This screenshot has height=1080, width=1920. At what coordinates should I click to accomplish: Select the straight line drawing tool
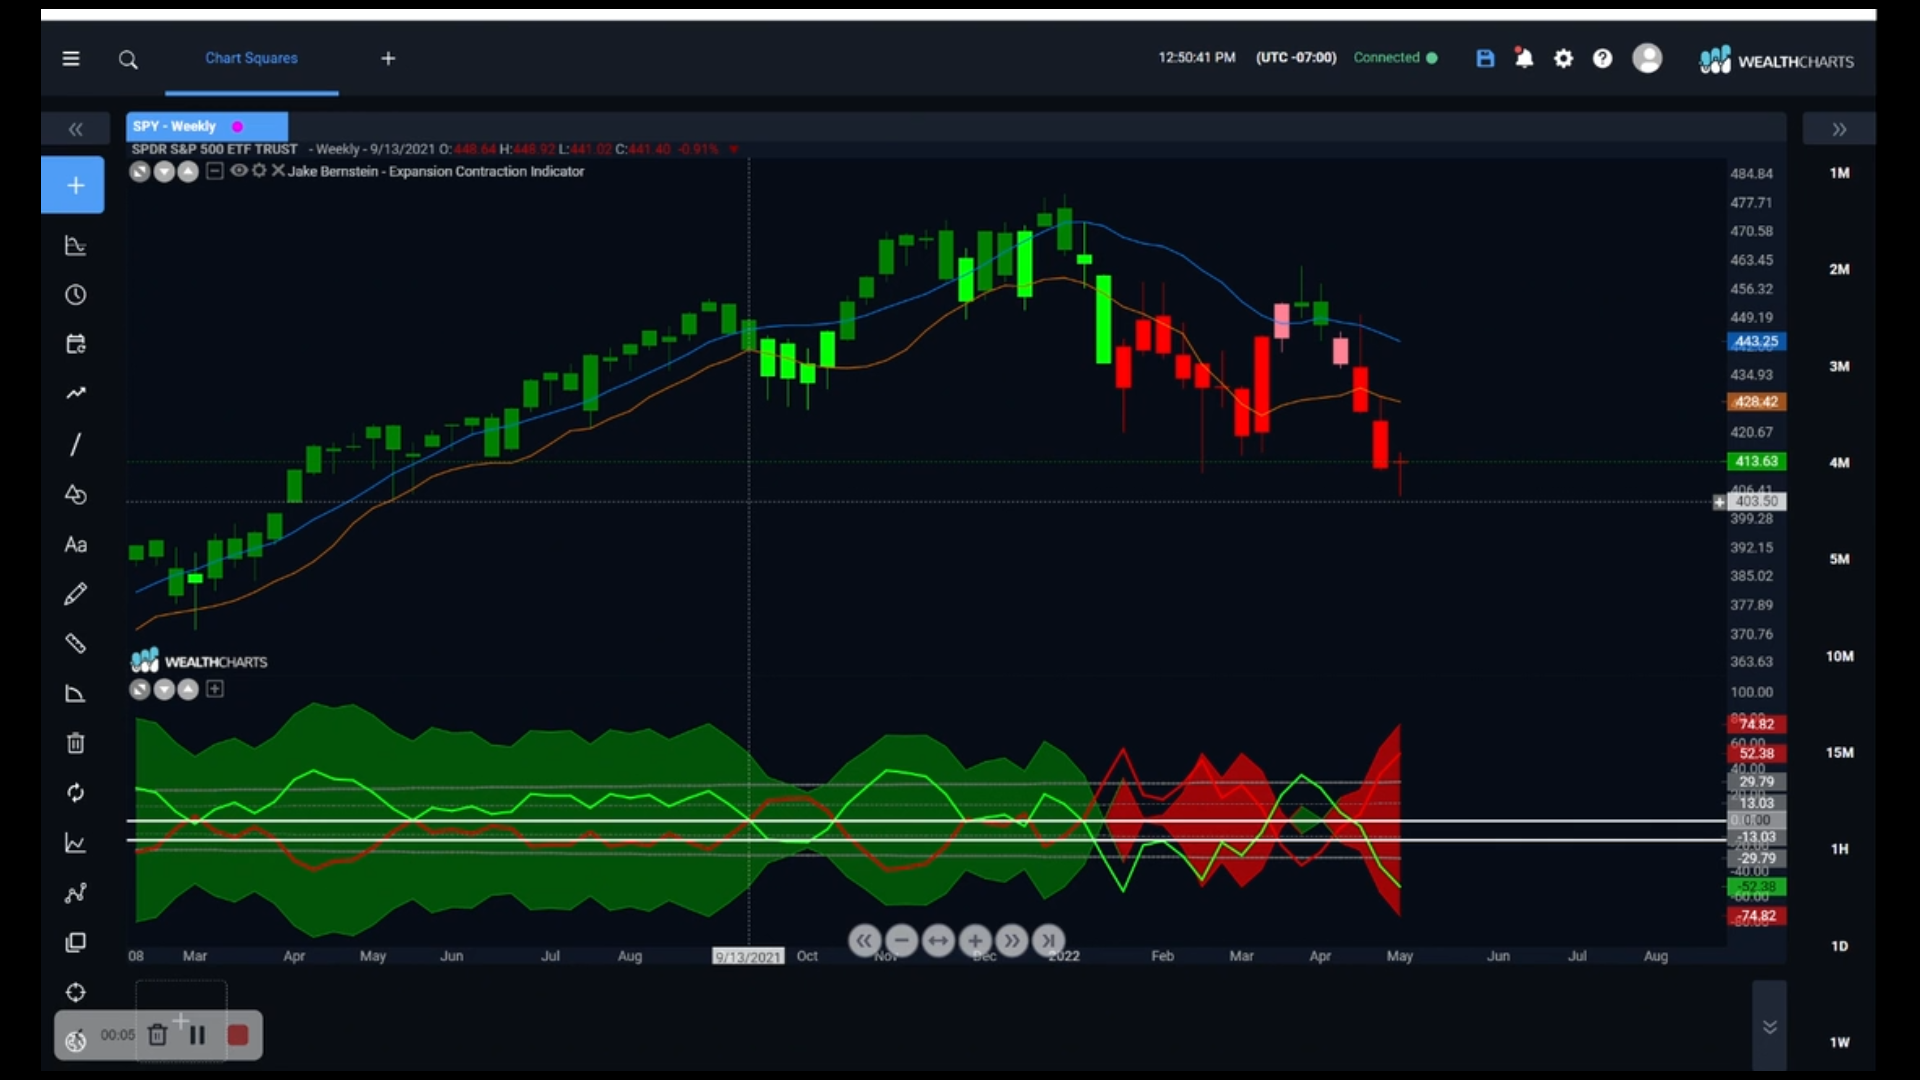click(x=75, y=444)
